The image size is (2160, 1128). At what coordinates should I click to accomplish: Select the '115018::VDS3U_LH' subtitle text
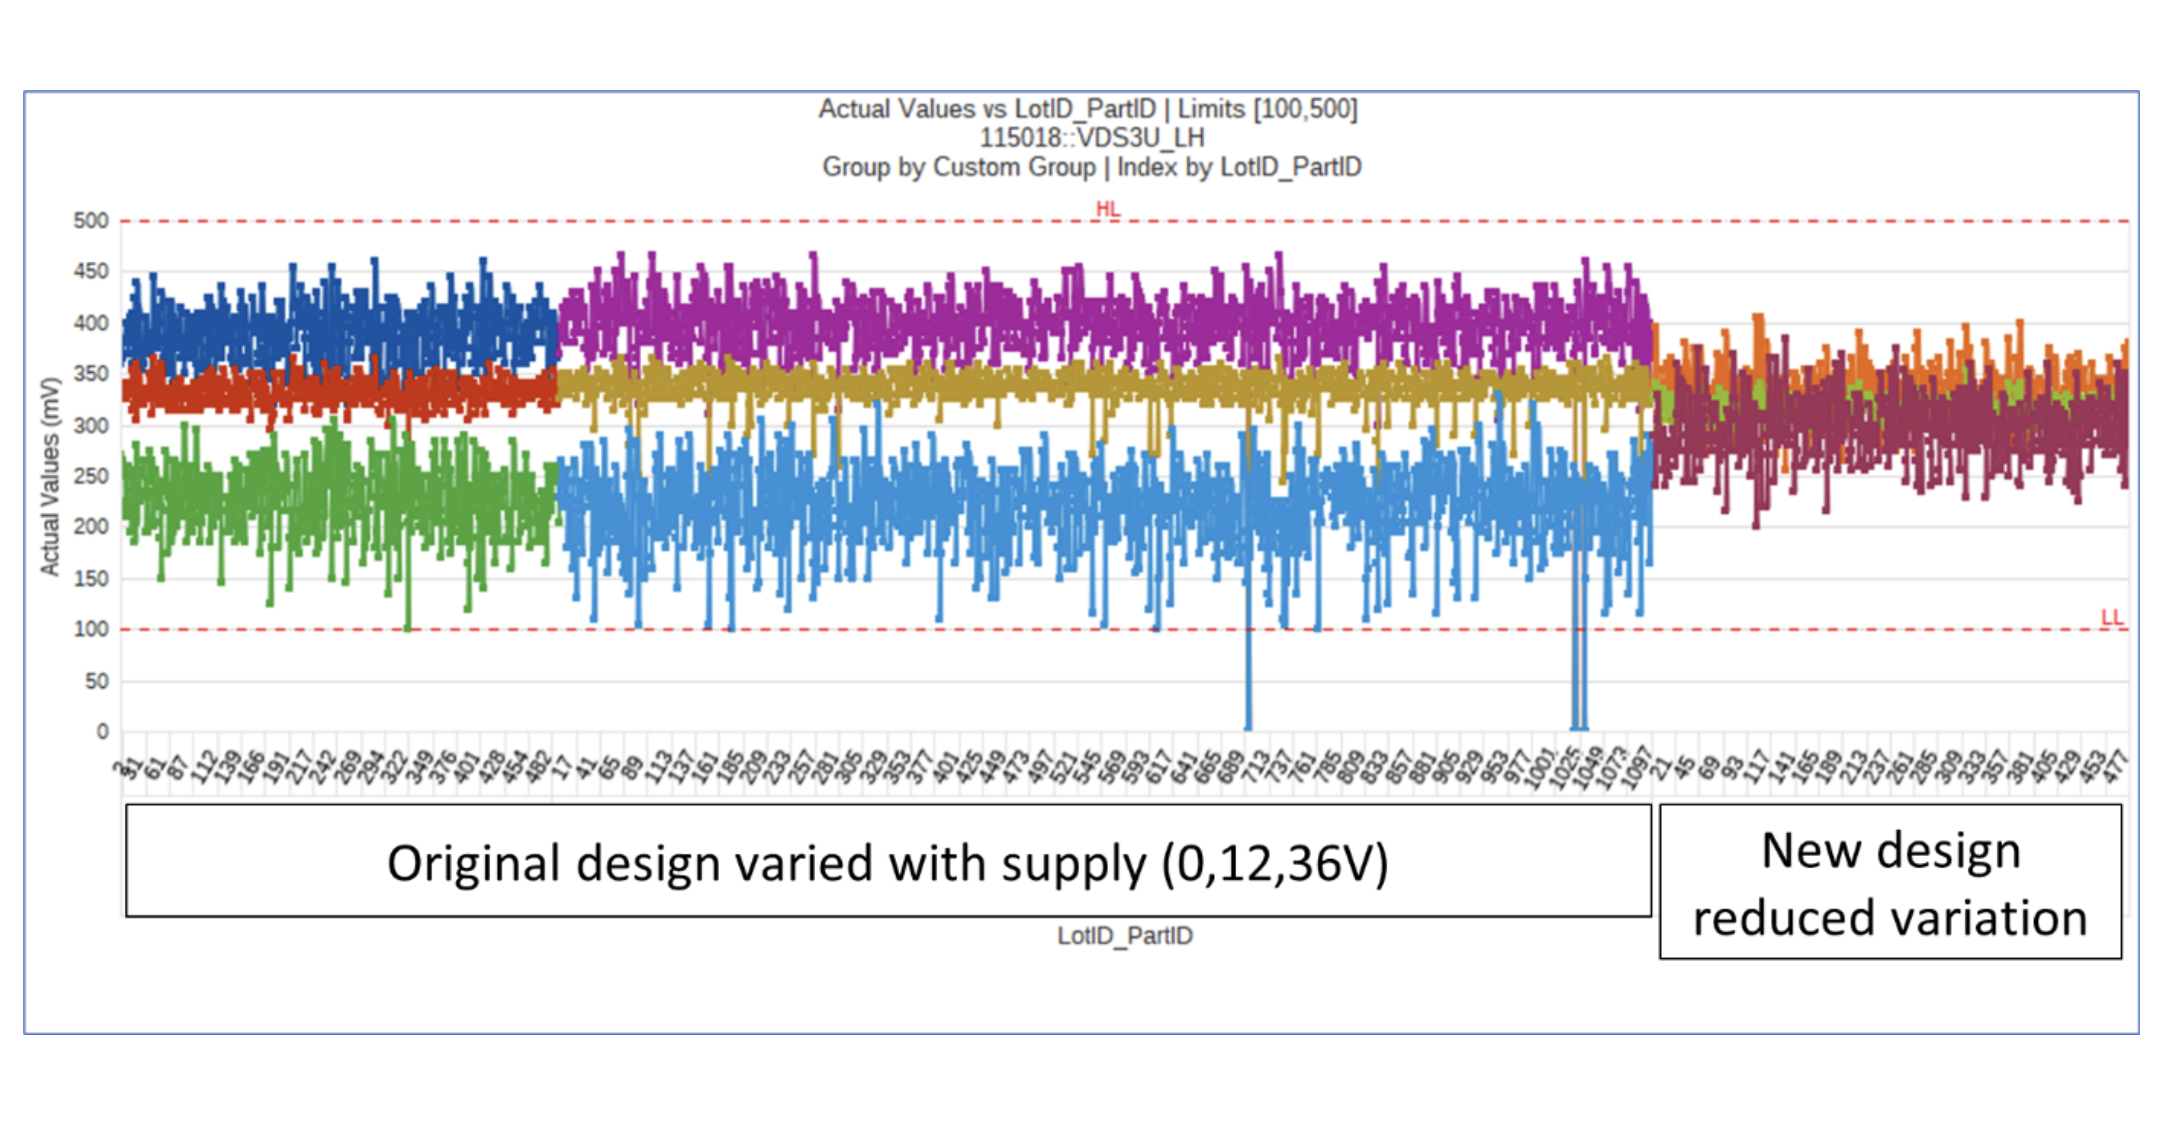pos(1091,138)
